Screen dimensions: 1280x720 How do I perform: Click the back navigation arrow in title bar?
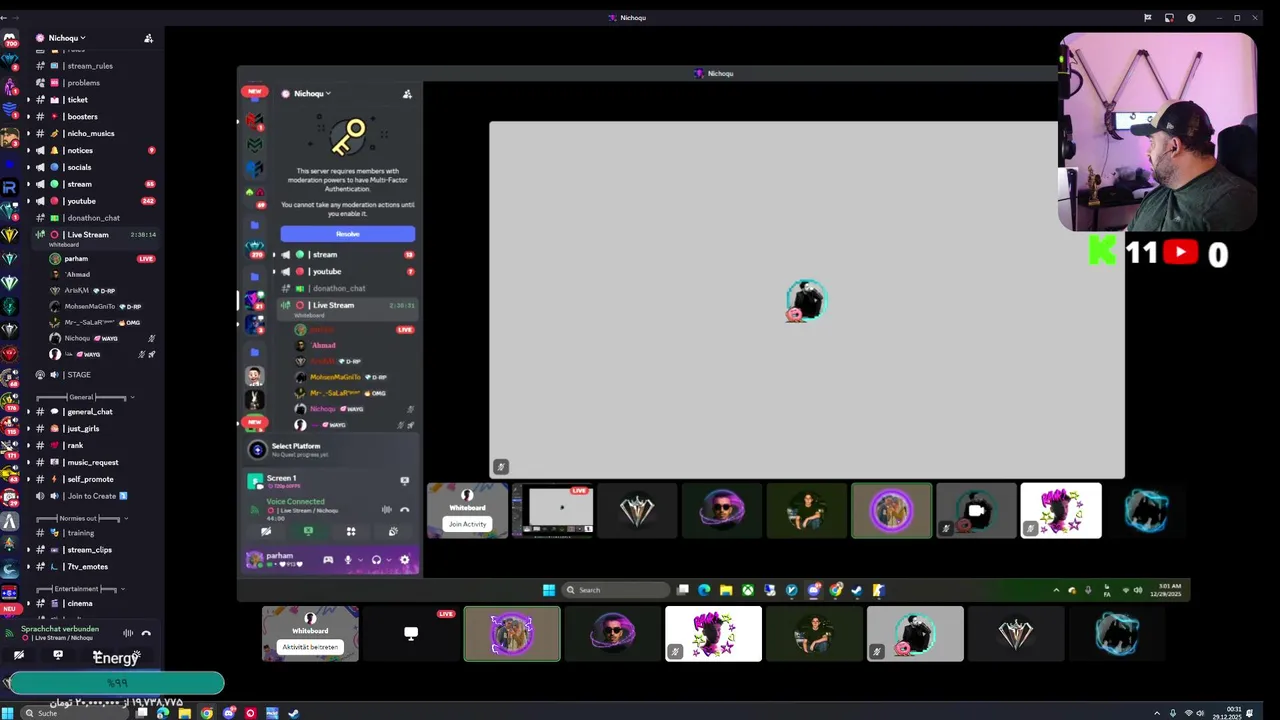pyautogui.click(x=4, y=18)
